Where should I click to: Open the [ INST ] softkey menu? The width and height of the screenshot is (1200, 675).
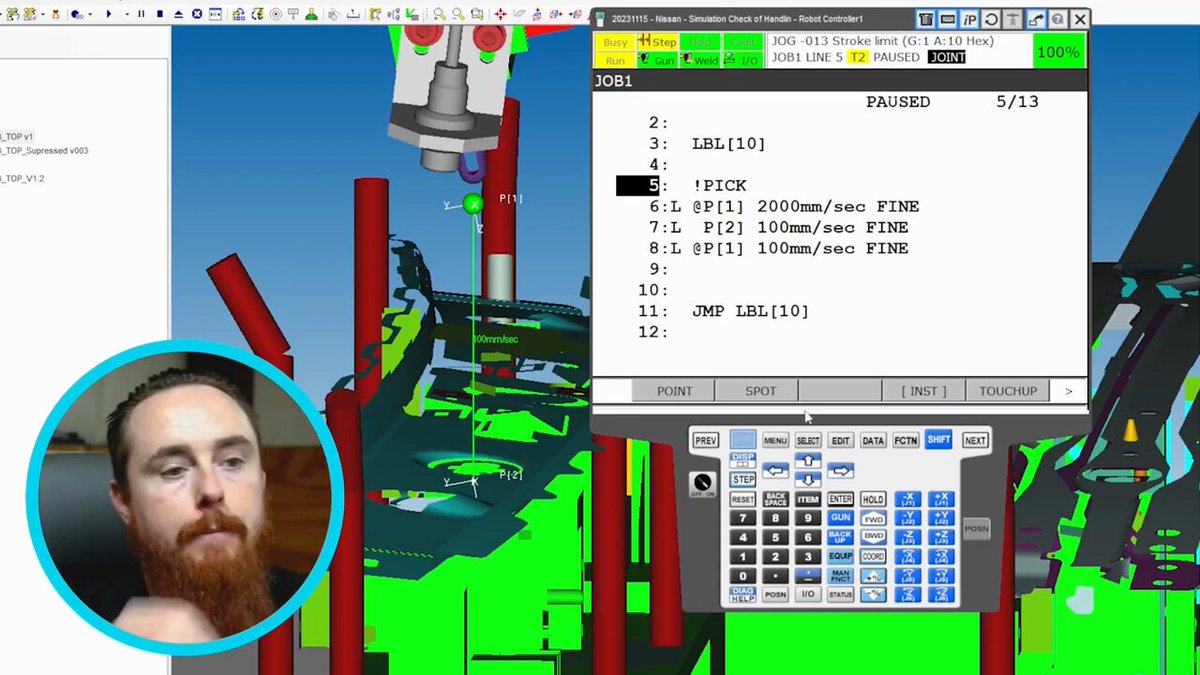pos(923,391)
